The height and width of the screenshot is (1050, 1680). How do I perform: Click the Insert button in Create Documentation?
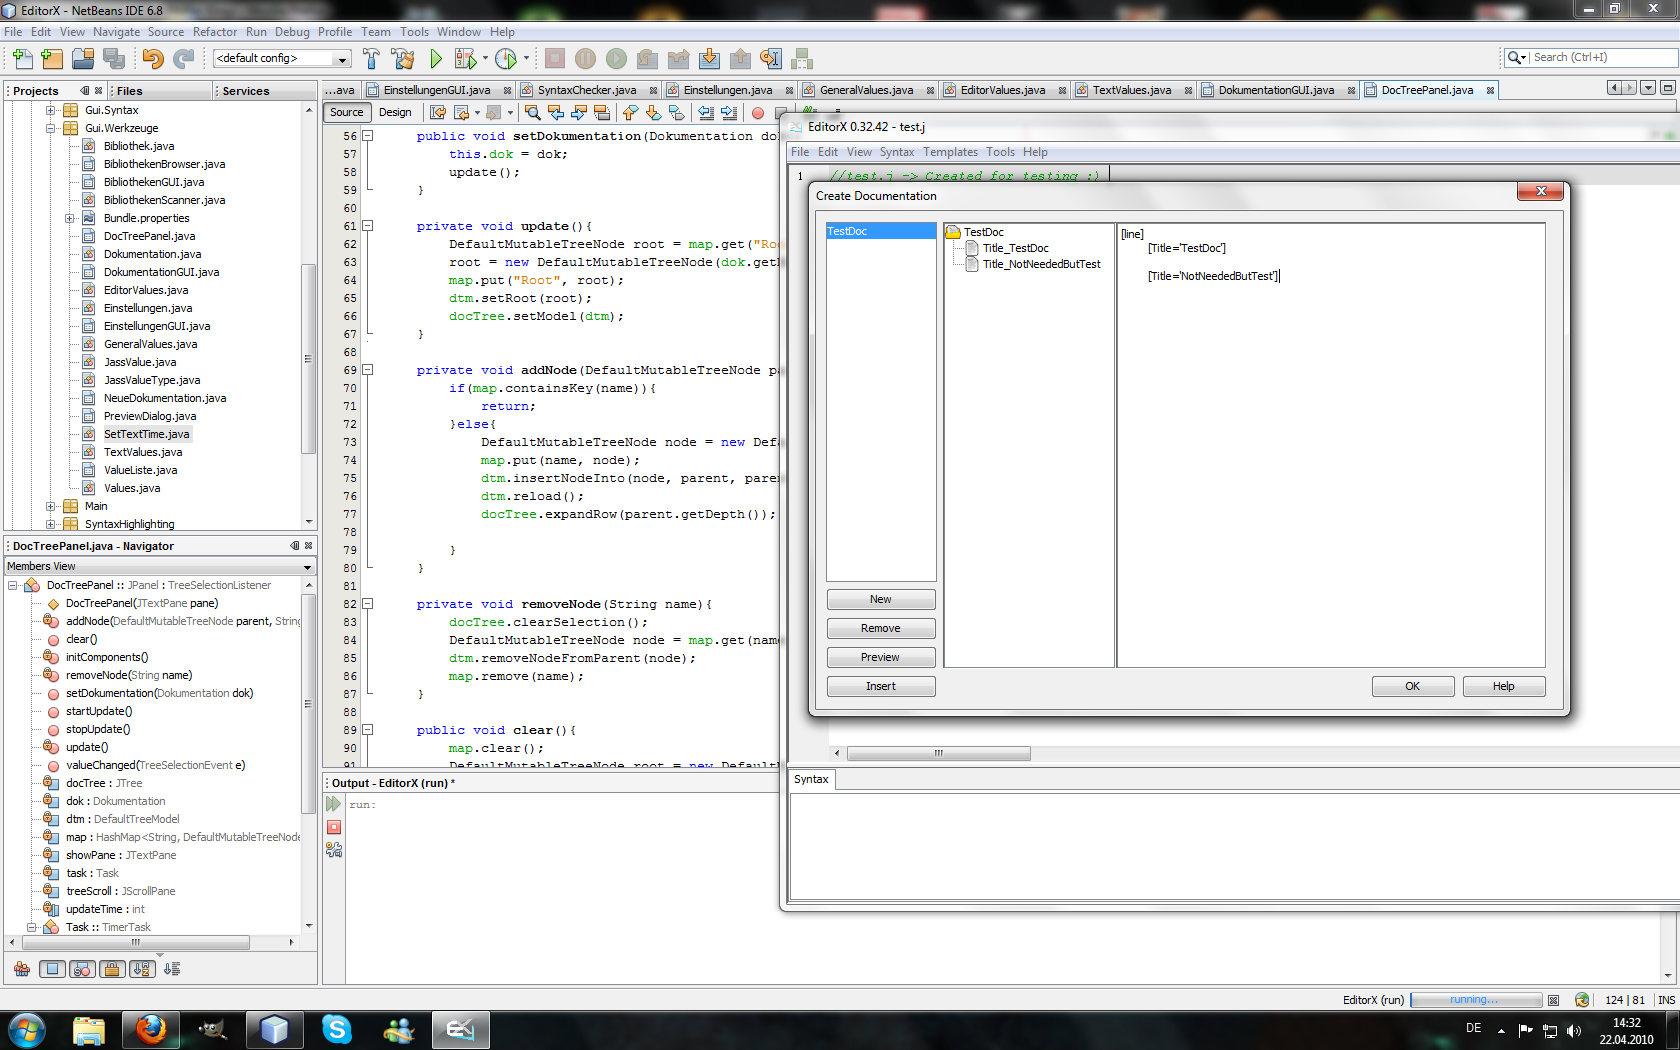coord(881,686)
